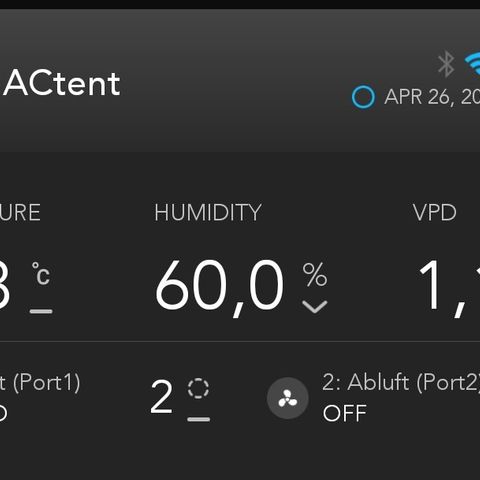
Task: Click the Port1 device label
Action: coord(40,382)
